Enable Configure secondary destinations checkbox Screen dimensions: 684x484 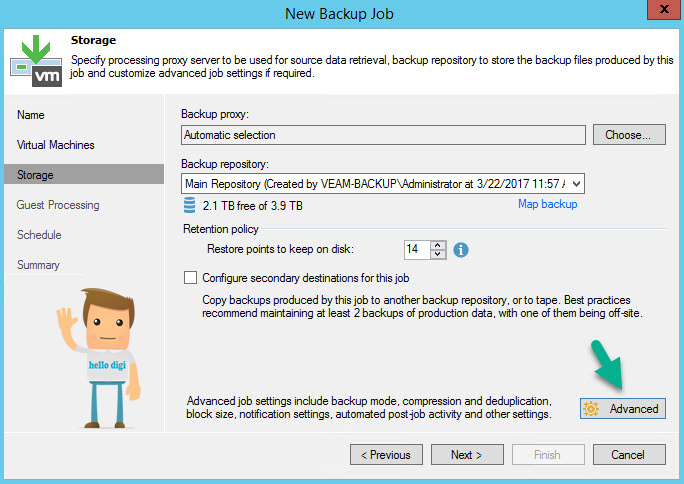coord(190,278)
